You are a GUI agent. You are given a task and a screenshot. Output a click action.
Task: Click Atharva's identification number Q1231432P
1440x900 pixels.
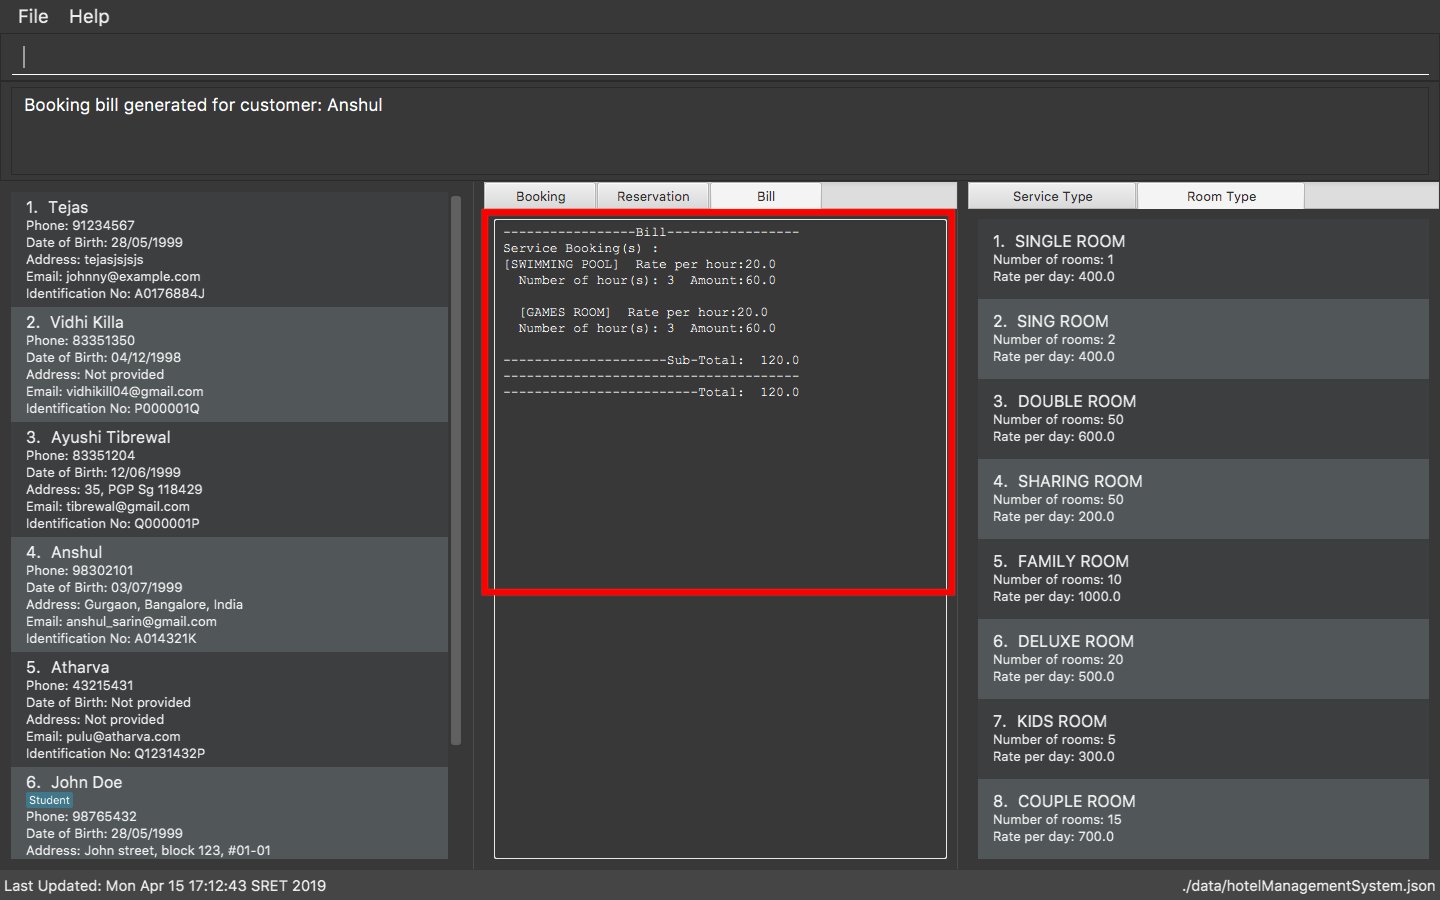[x=115, y=753]
